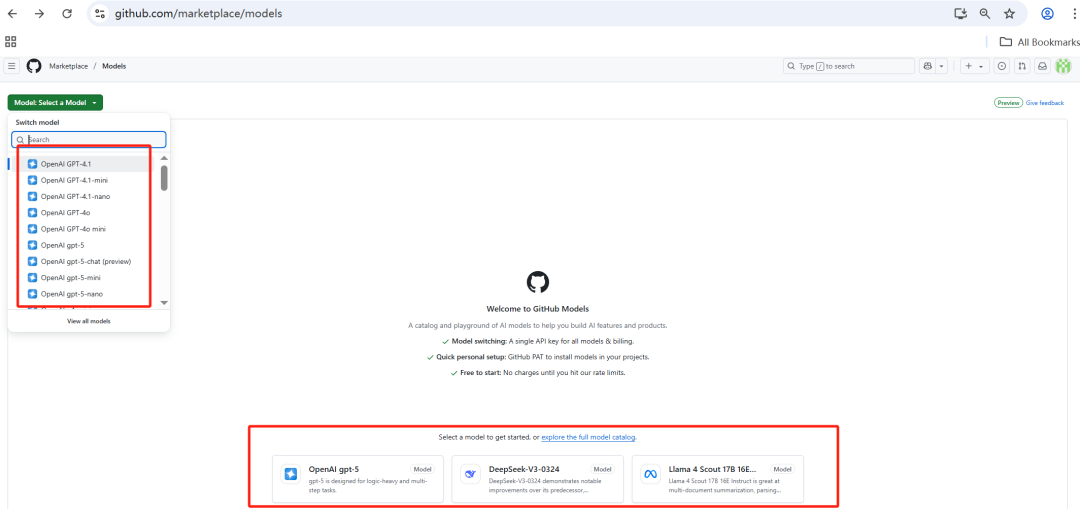Click the model list scroll up arrow
Screen dimensions: 1080x509
click(x=164, y=156)
